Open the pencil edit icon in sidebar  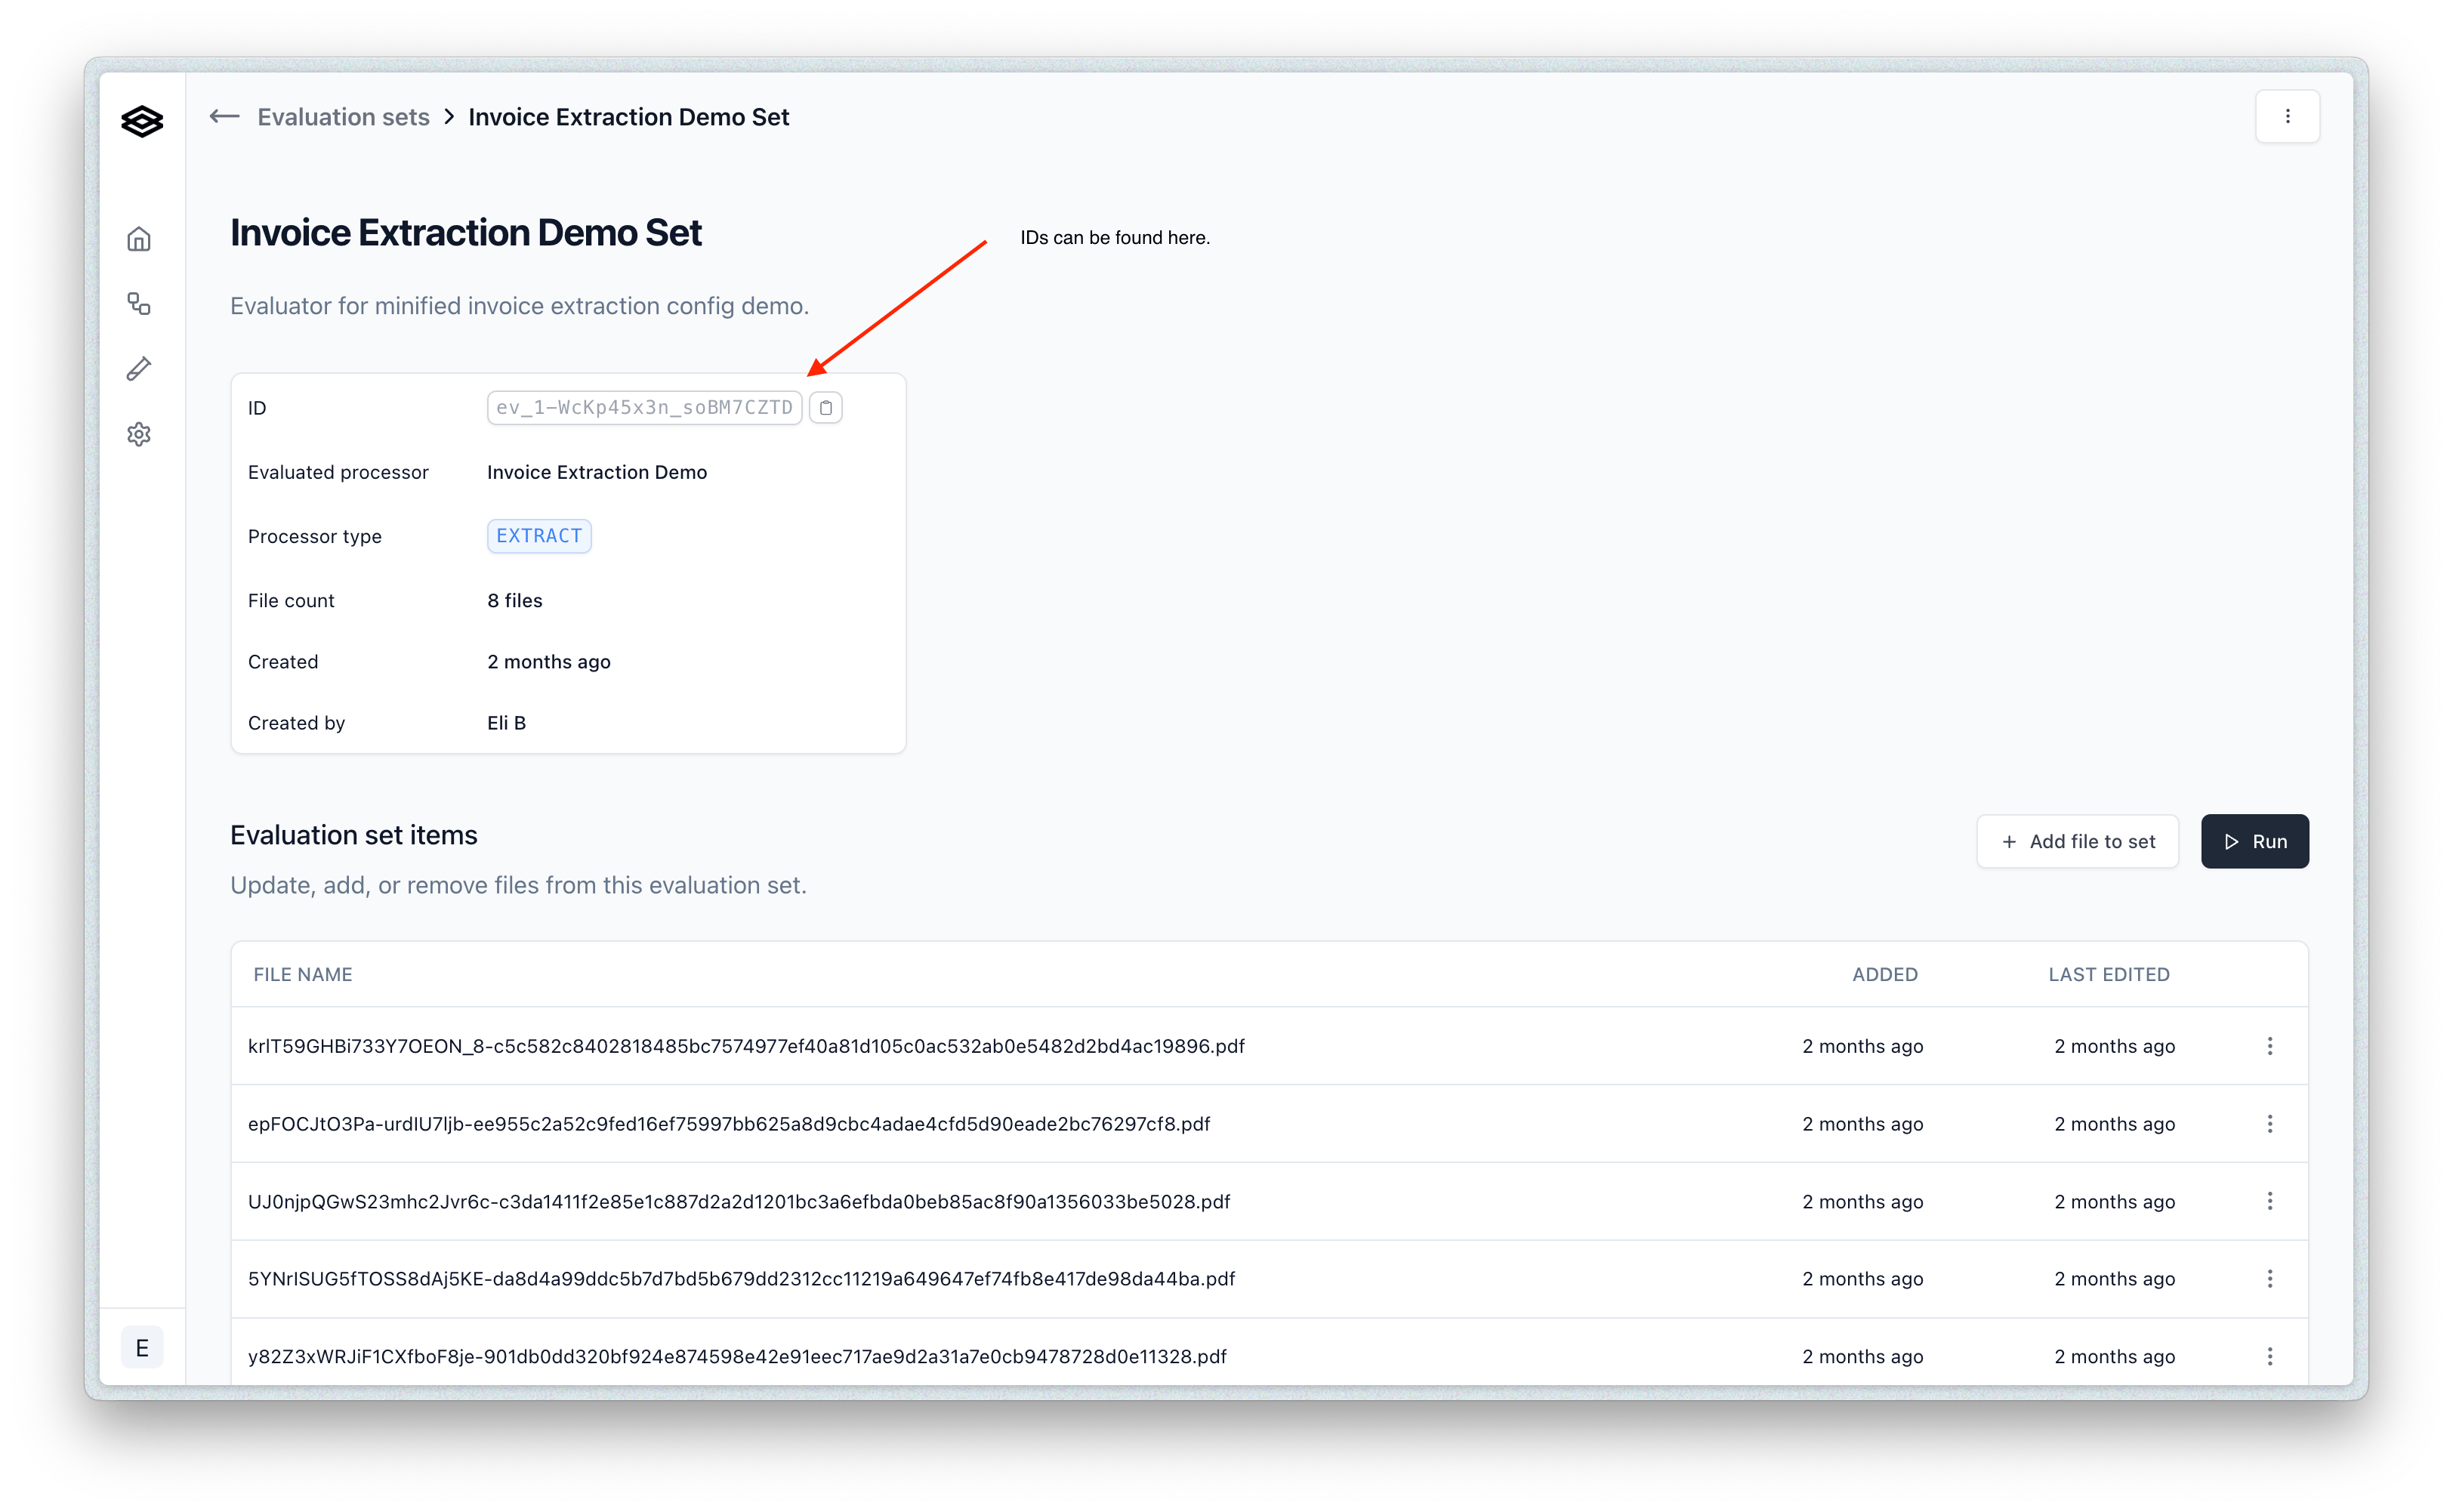pos(139,369)
